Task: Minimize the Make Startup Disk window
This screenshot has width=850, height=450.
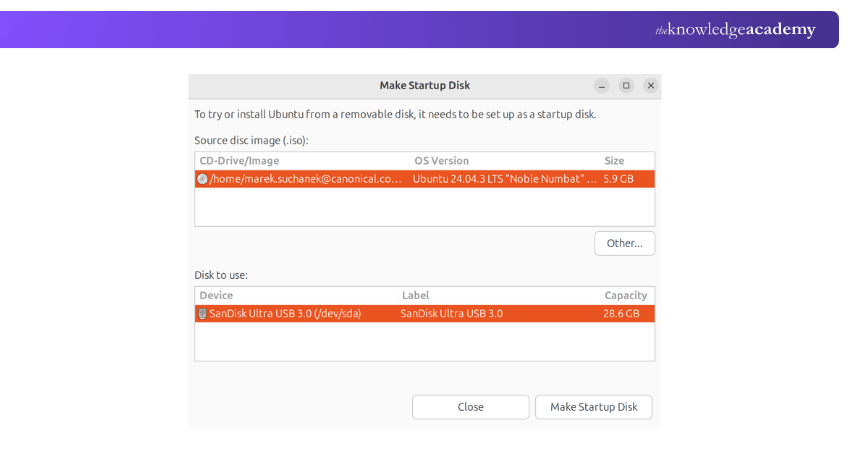Action: tap(602, 86)
